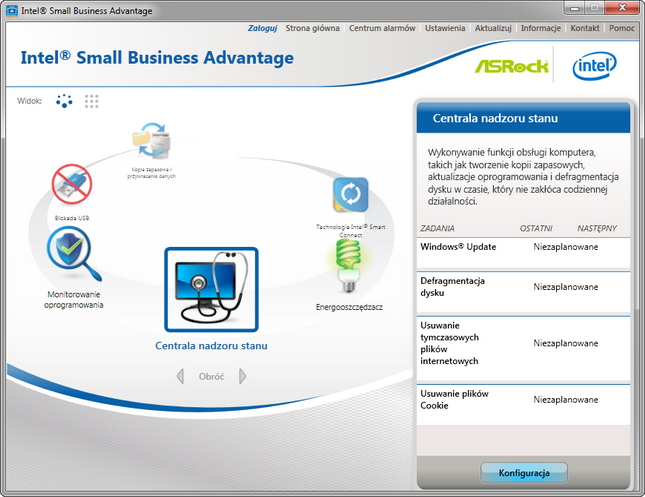Click the Blokada USB label text
This screenshot has height=497, width=645.
click(72, 218)
